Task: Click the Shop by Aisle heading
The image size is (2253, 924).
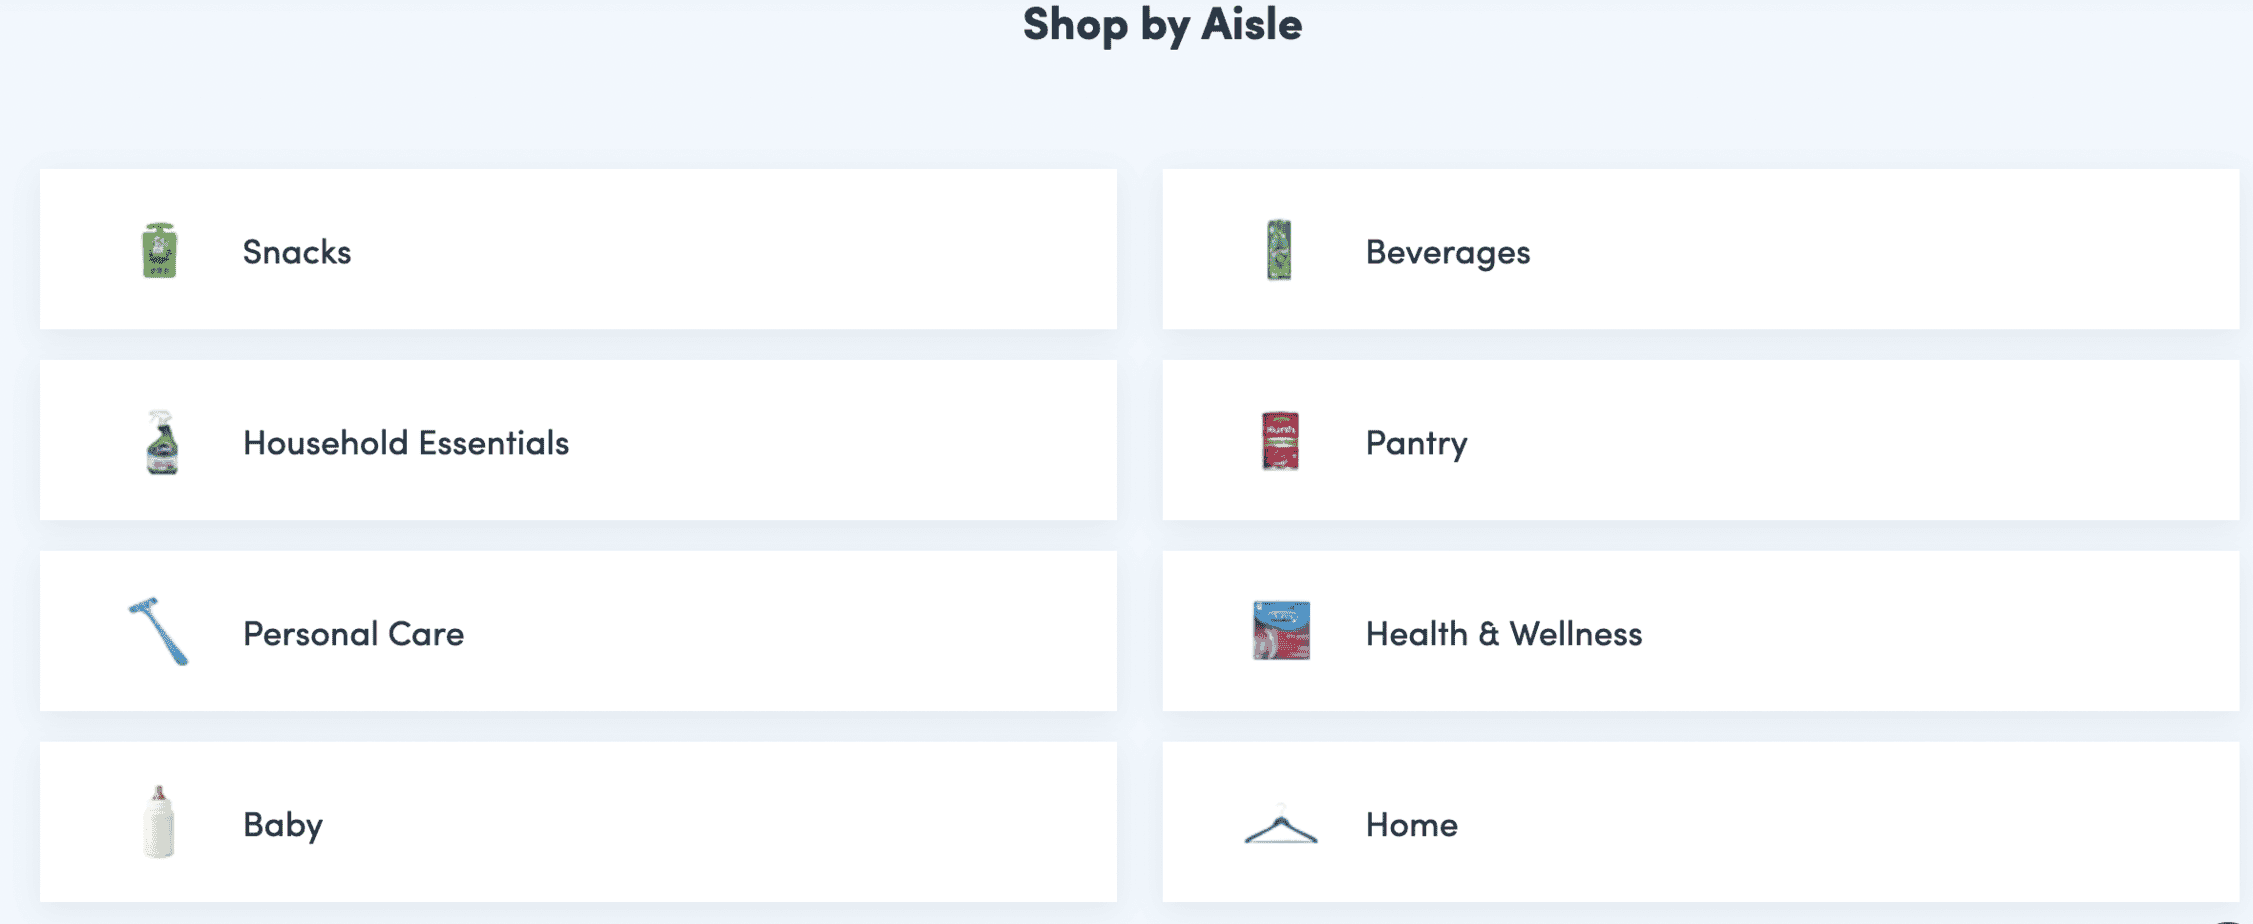Action: pyautogui.click(x=1162, y=24)
